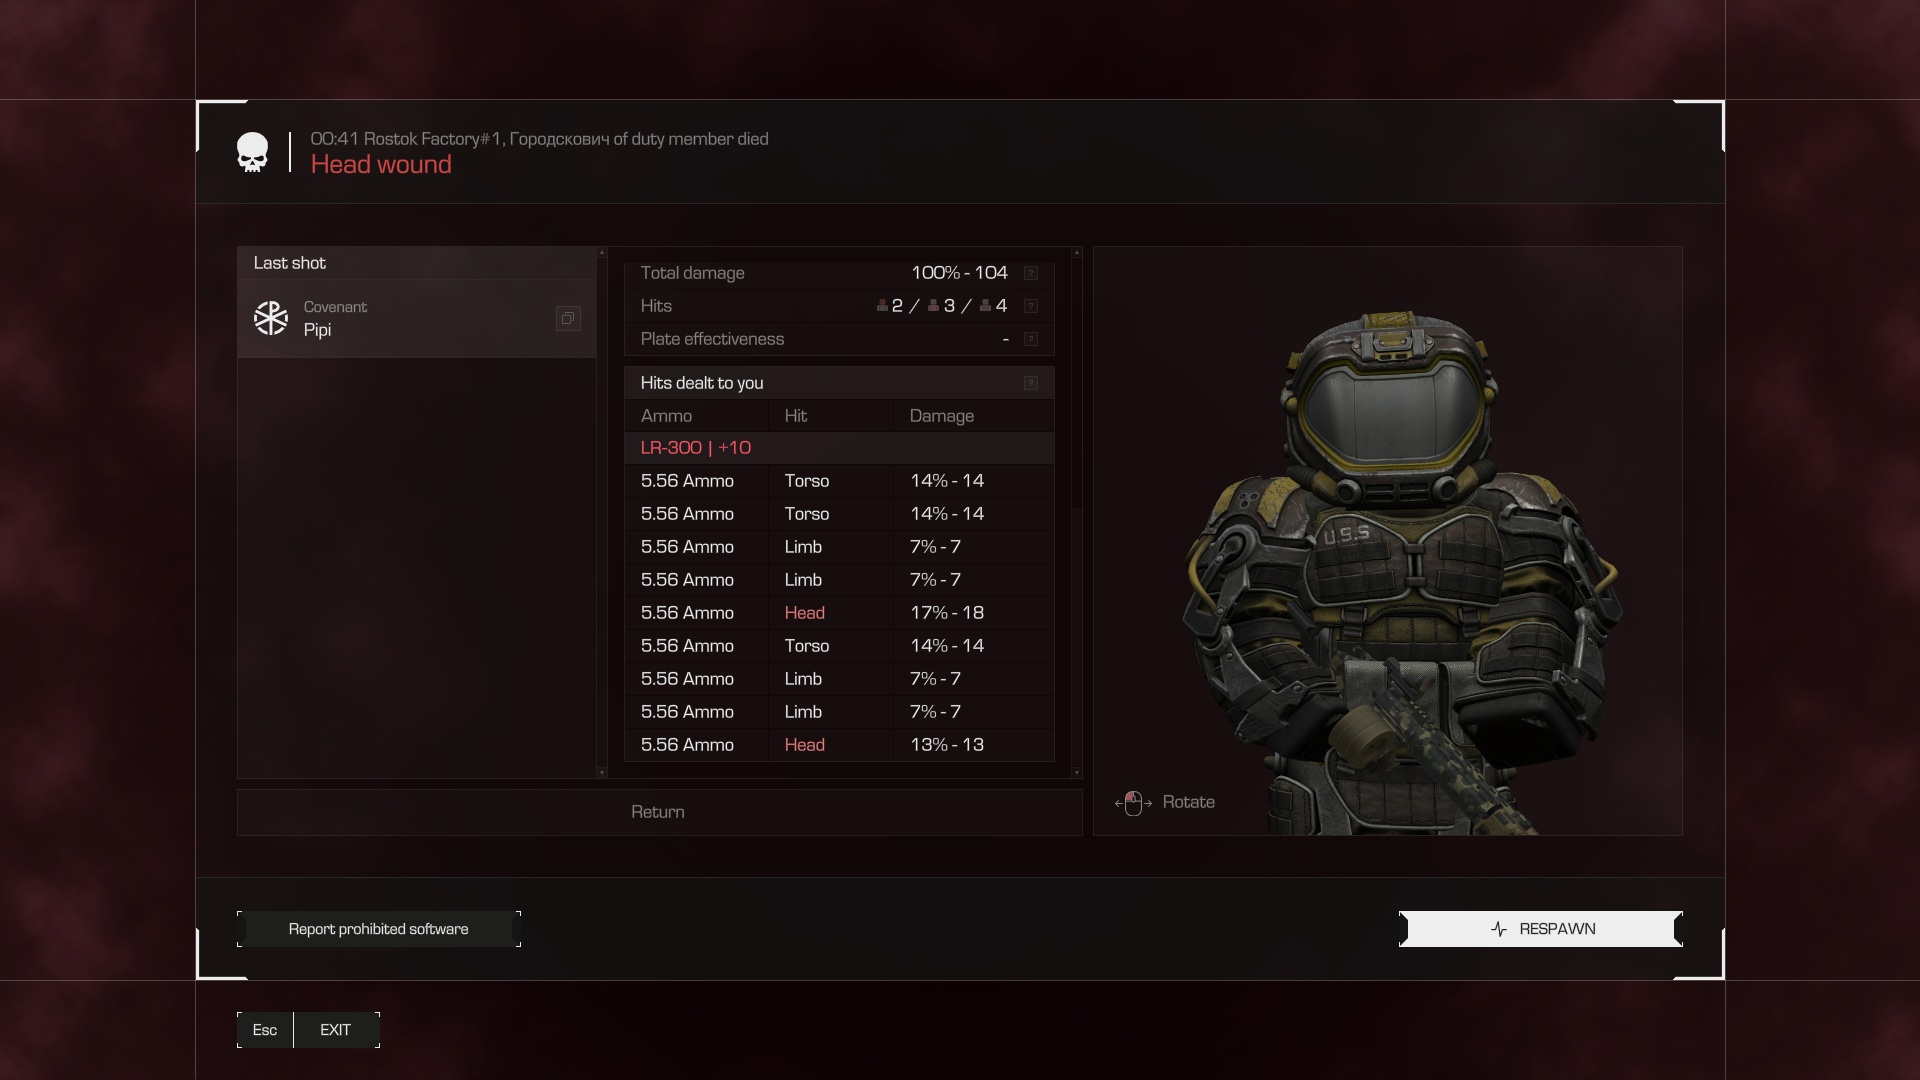1920x1080 pixels.
Task: Click the first head-hits figure icon
Action: pyautogui.click(x=882, y=306)
